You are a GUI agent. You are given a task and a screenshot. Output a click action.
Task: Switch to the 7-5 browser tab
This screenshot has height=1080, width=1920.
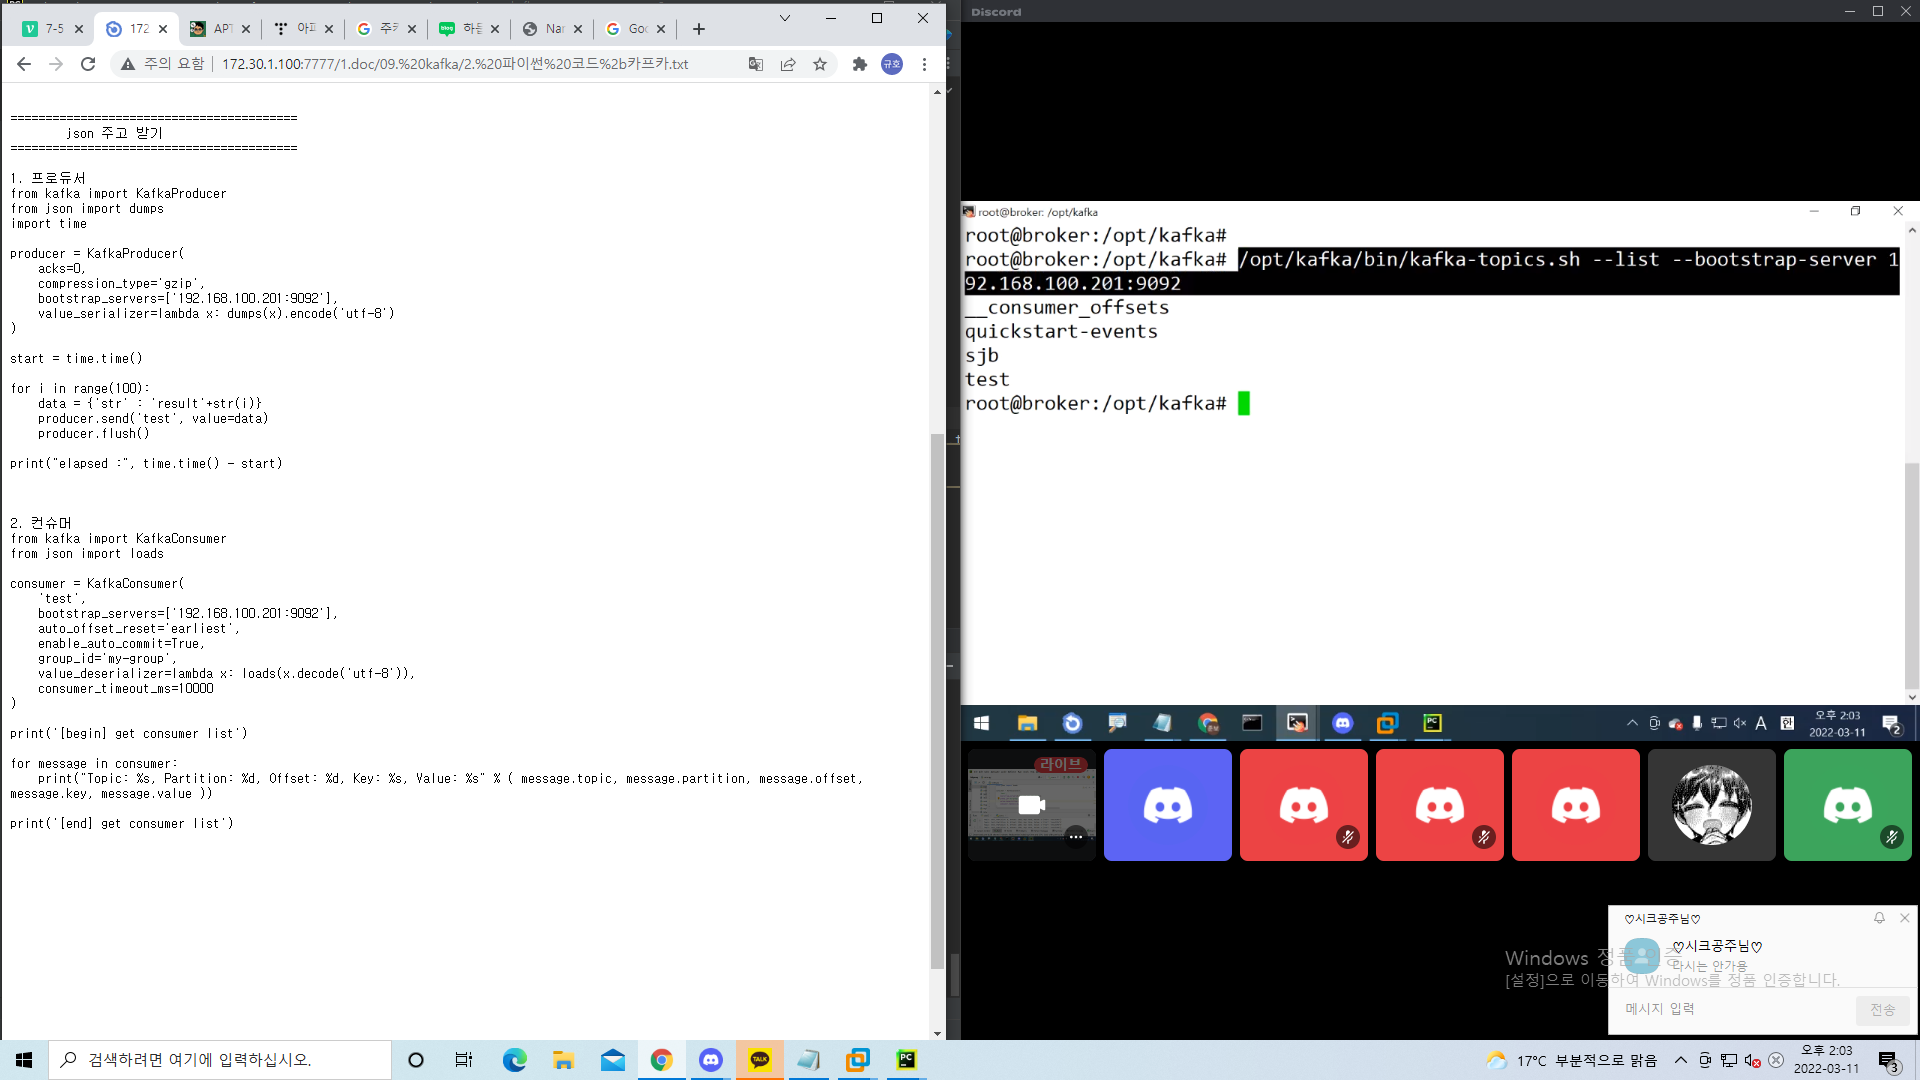tap(52, 29)
